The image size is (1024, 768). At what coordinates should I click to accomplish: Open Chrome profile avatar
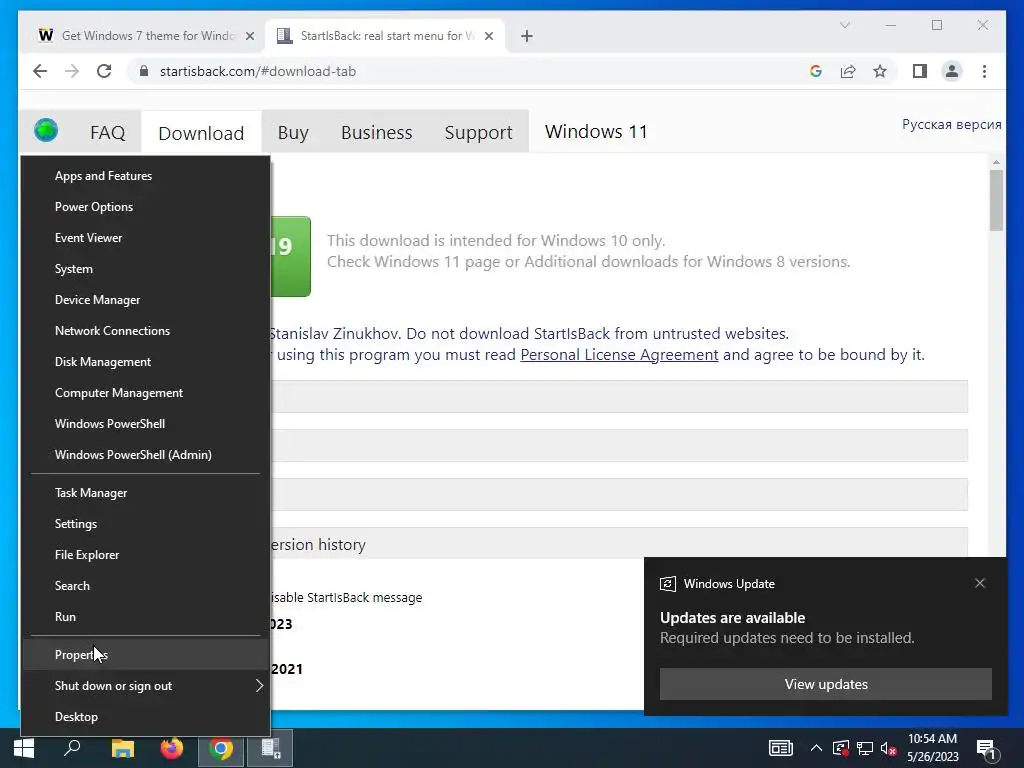(x=952, y=71)
